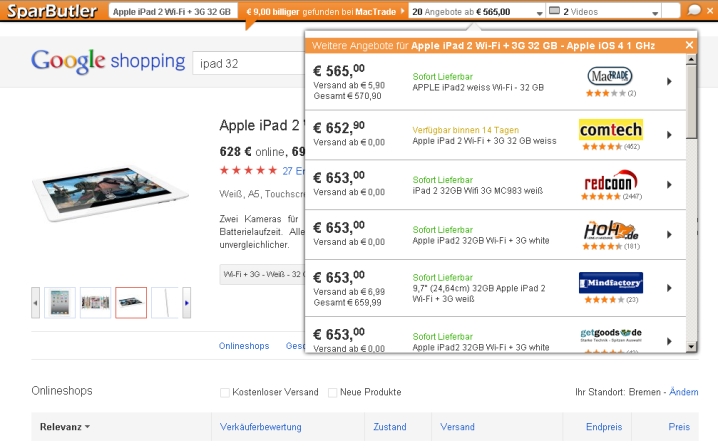The height and width of the screenshot is (448, 718).
Task: Enable Kostenloser Versand checkbox
Action: 225,392
